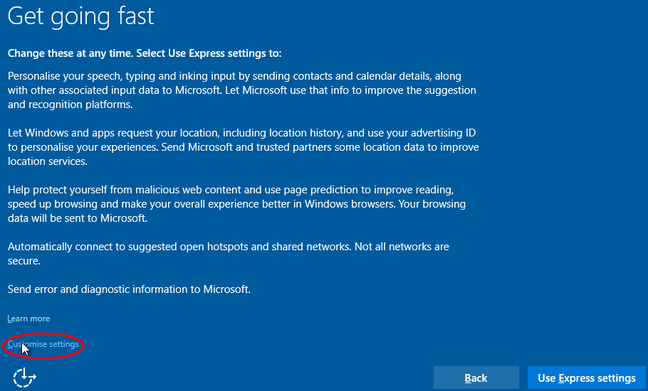
Task: Select the Automatically connect to suggested hotspots line
Action: (228, 247)
